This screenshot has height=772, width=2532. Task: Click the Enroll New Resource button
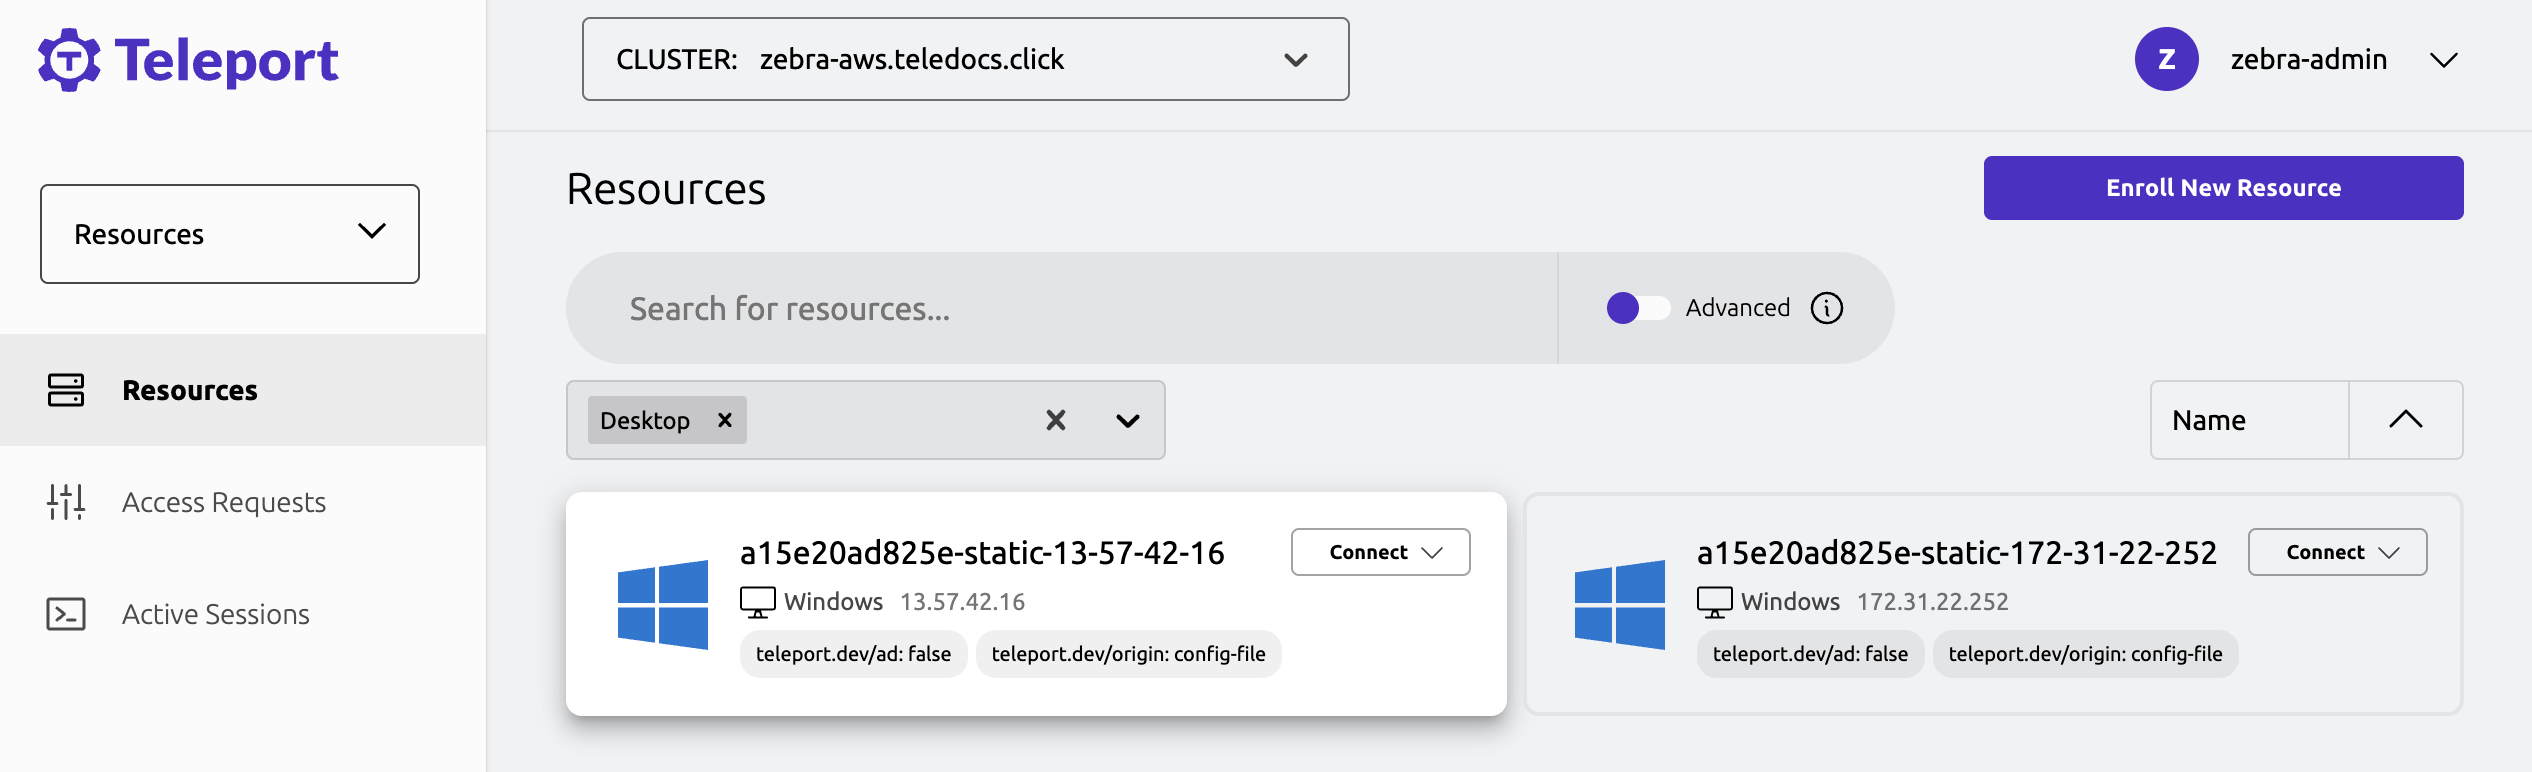tap(2222, 187)
